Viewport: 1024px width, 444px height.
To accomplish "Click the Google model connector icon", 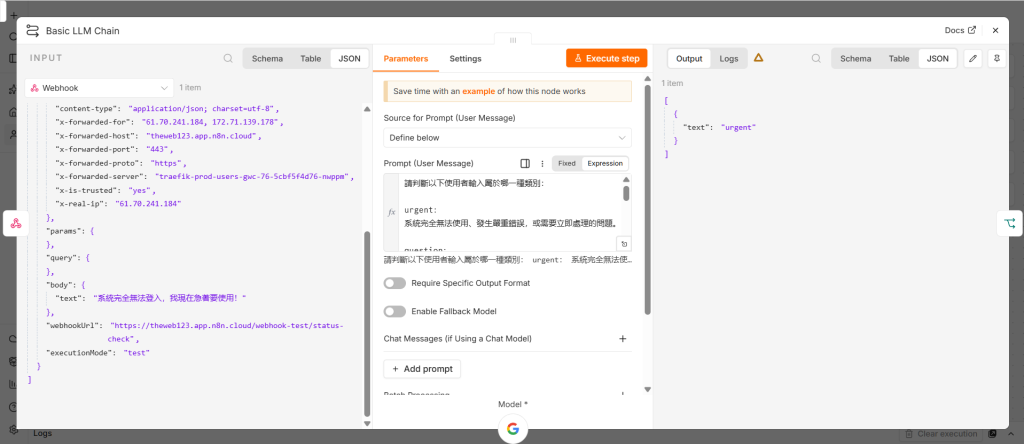I will 513,429.
